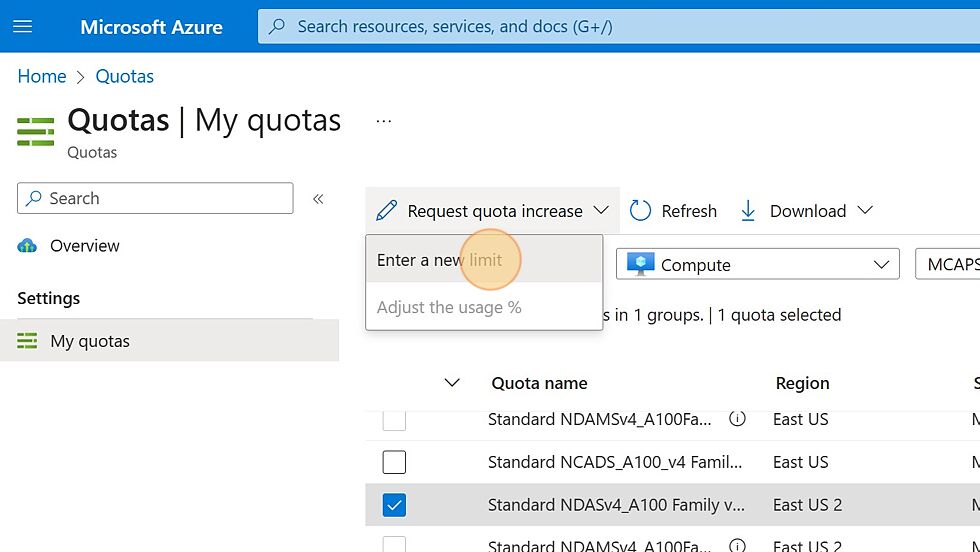Click info icon for NDAMSv4_A100Fa East US

click(738, 419)
